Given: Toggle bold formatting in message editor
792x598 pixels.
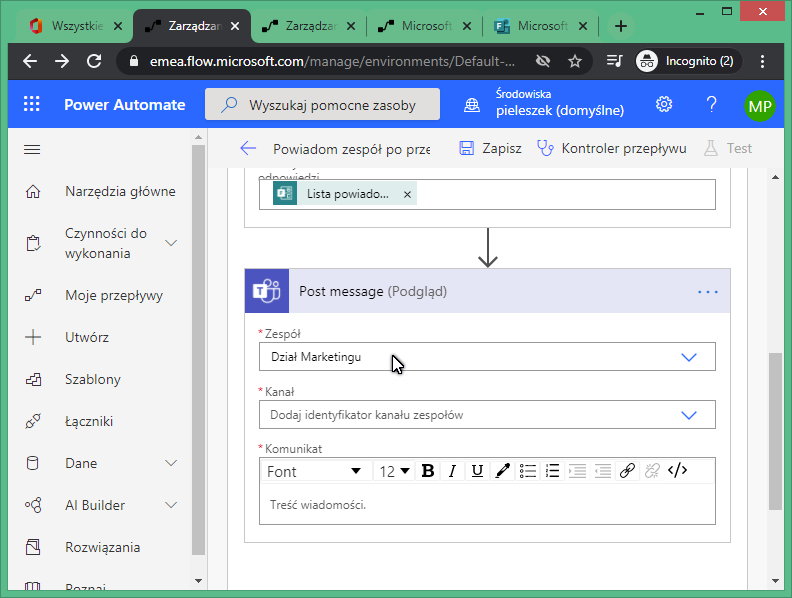Looking at the screenshot, I should tap(428, 471).
